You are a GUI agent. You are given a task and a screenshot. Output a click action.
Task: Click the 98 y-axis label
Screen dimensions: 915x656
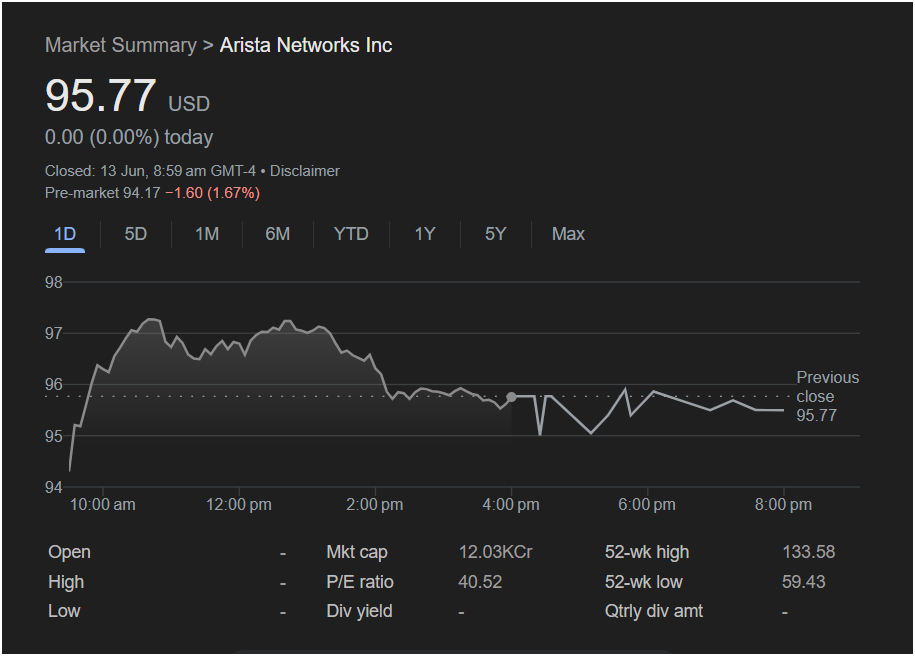point(54,283)
